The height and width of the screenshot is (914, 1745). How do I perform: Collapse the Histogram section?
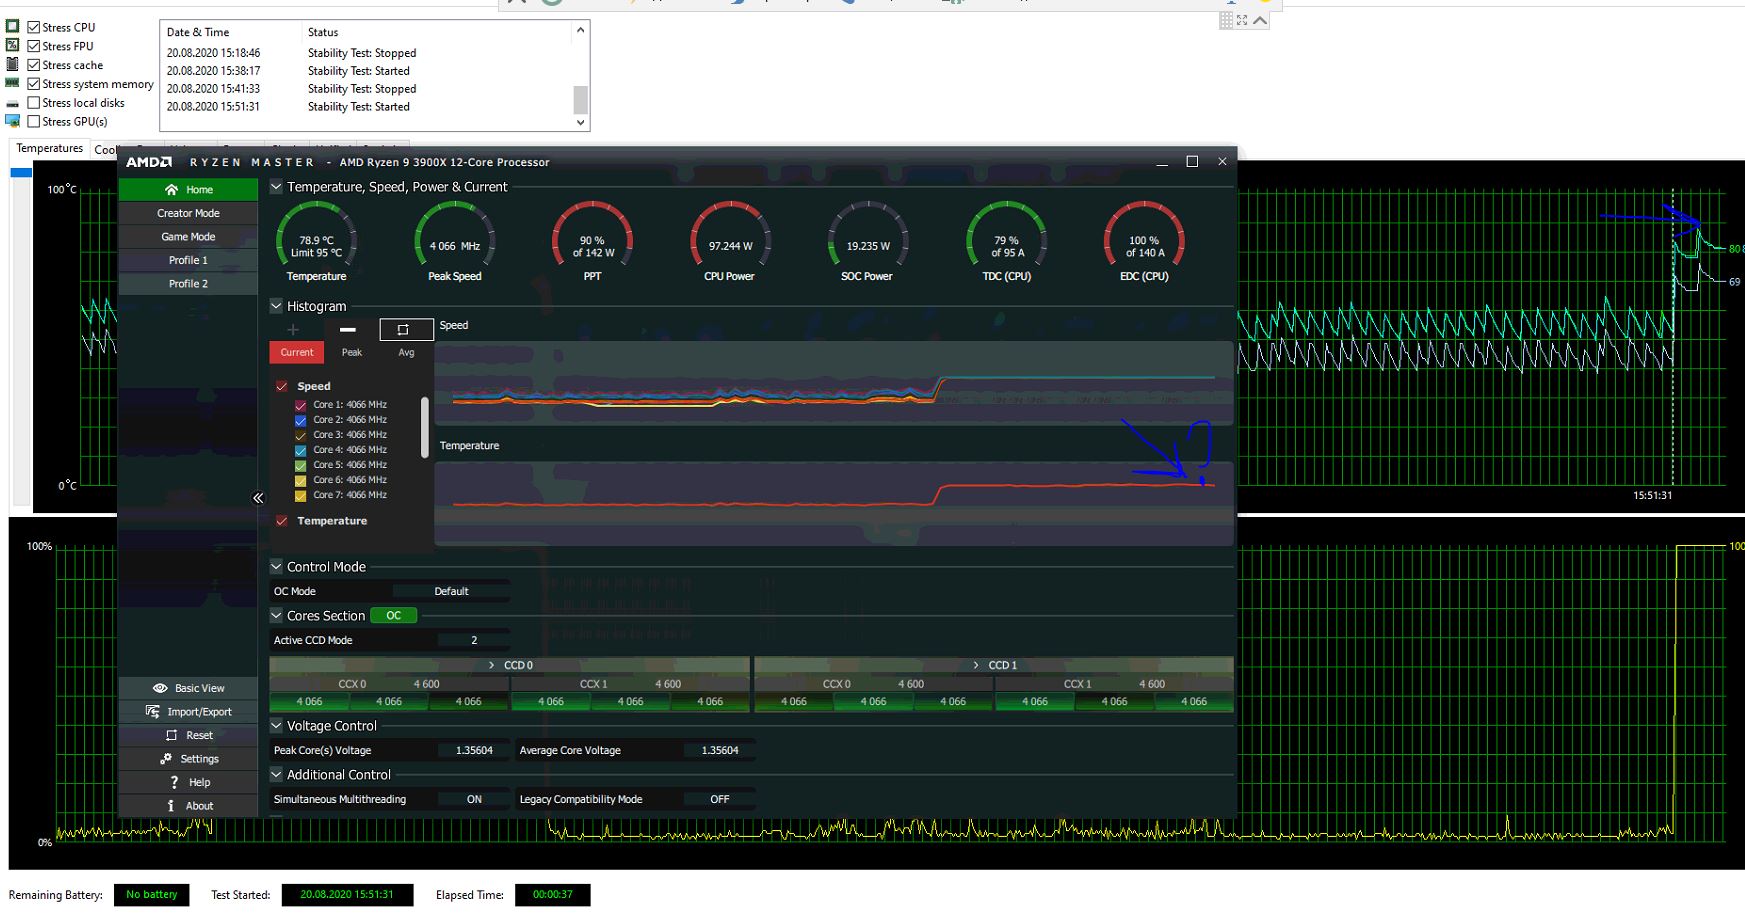pyautogui.click(x=277, y=306)
